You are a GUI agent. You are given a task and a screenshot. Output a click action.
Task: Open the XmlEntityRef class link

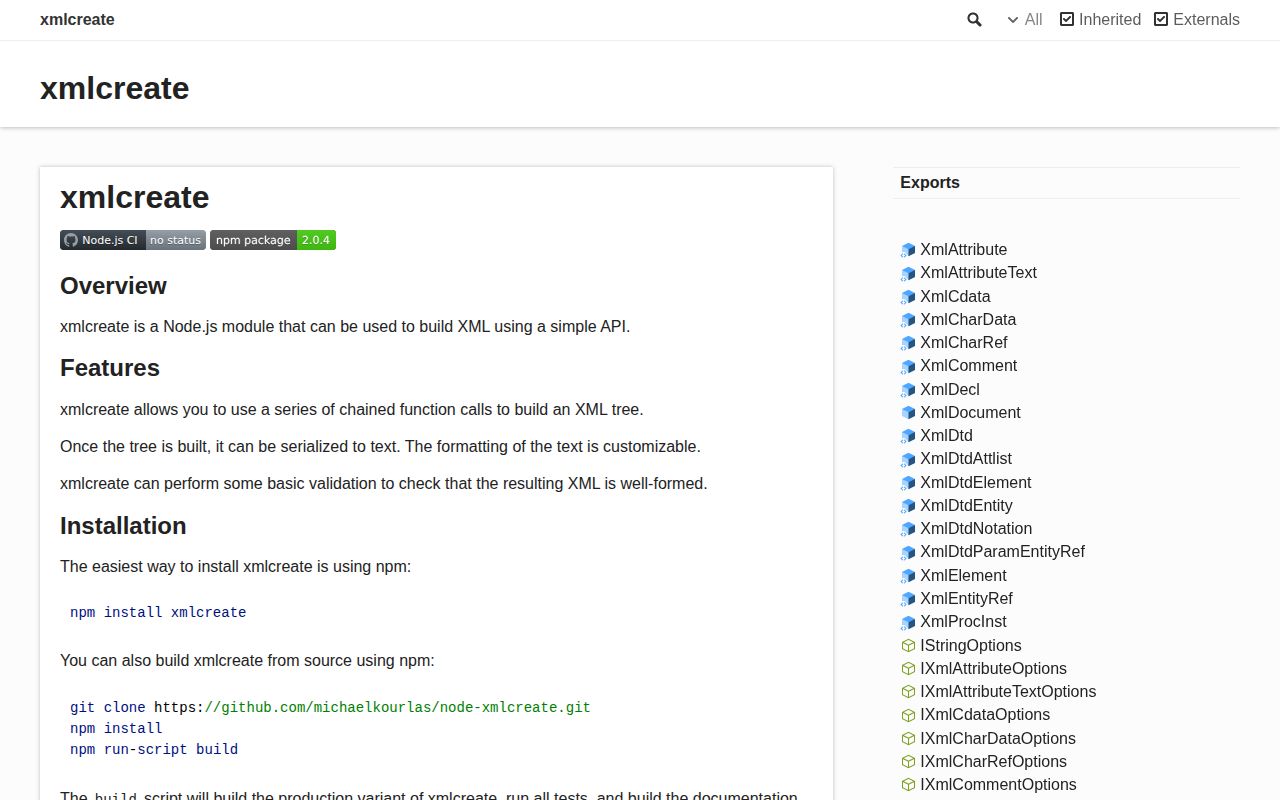966,598
